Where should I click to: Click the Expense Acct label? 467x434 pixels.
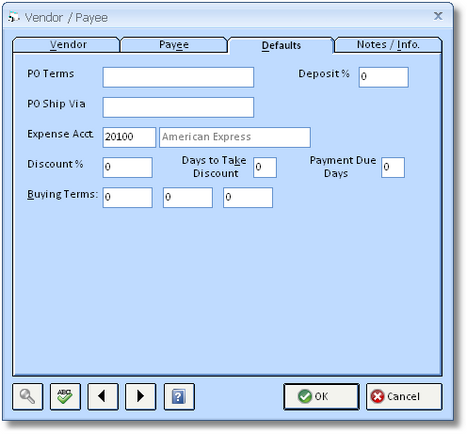(60, 134)
